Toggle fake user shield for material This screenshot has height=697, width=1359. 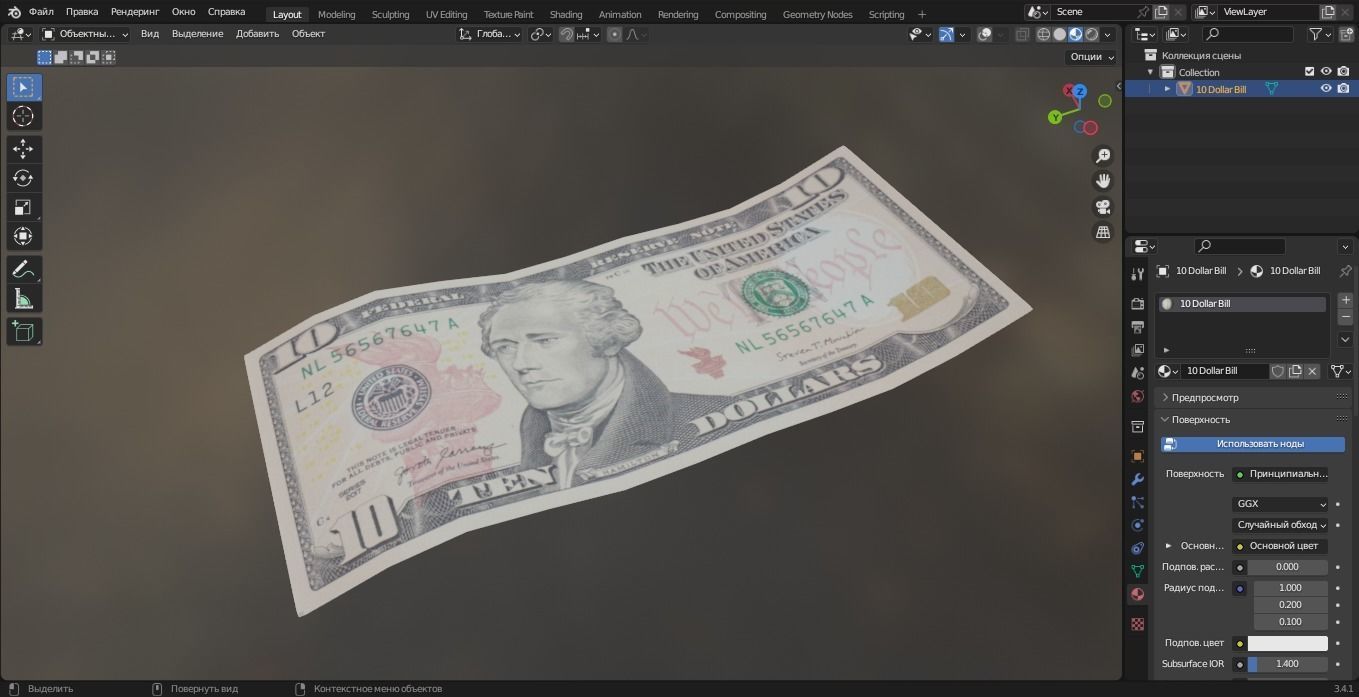1278,371
